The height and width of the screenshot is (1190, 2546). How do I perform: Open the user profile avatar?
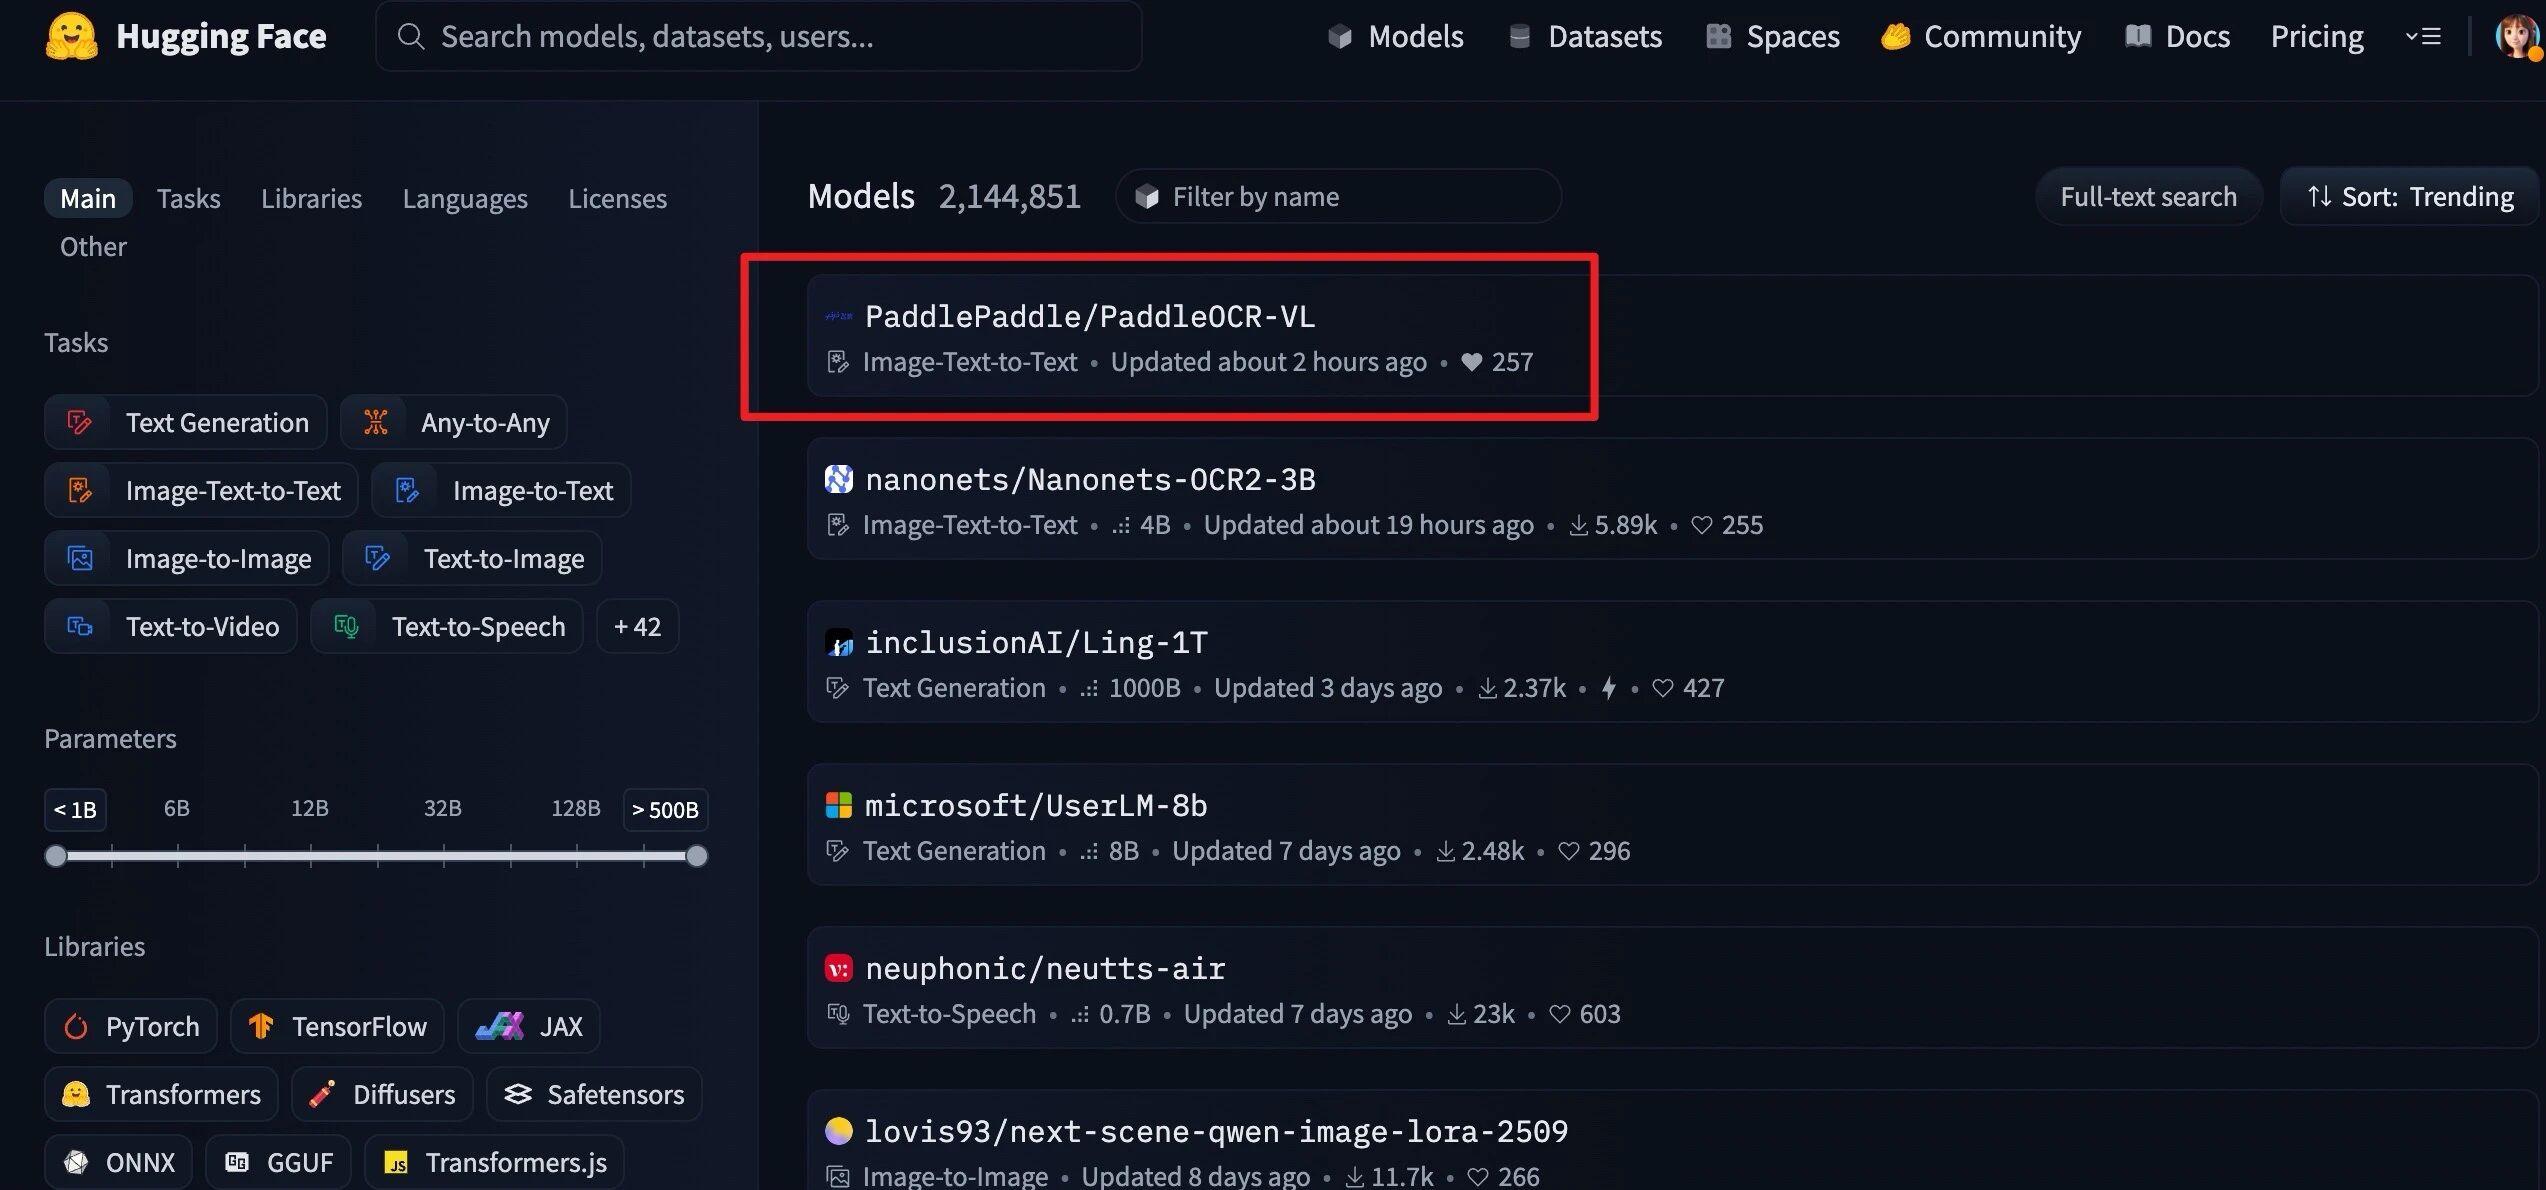click(2515, 38)
